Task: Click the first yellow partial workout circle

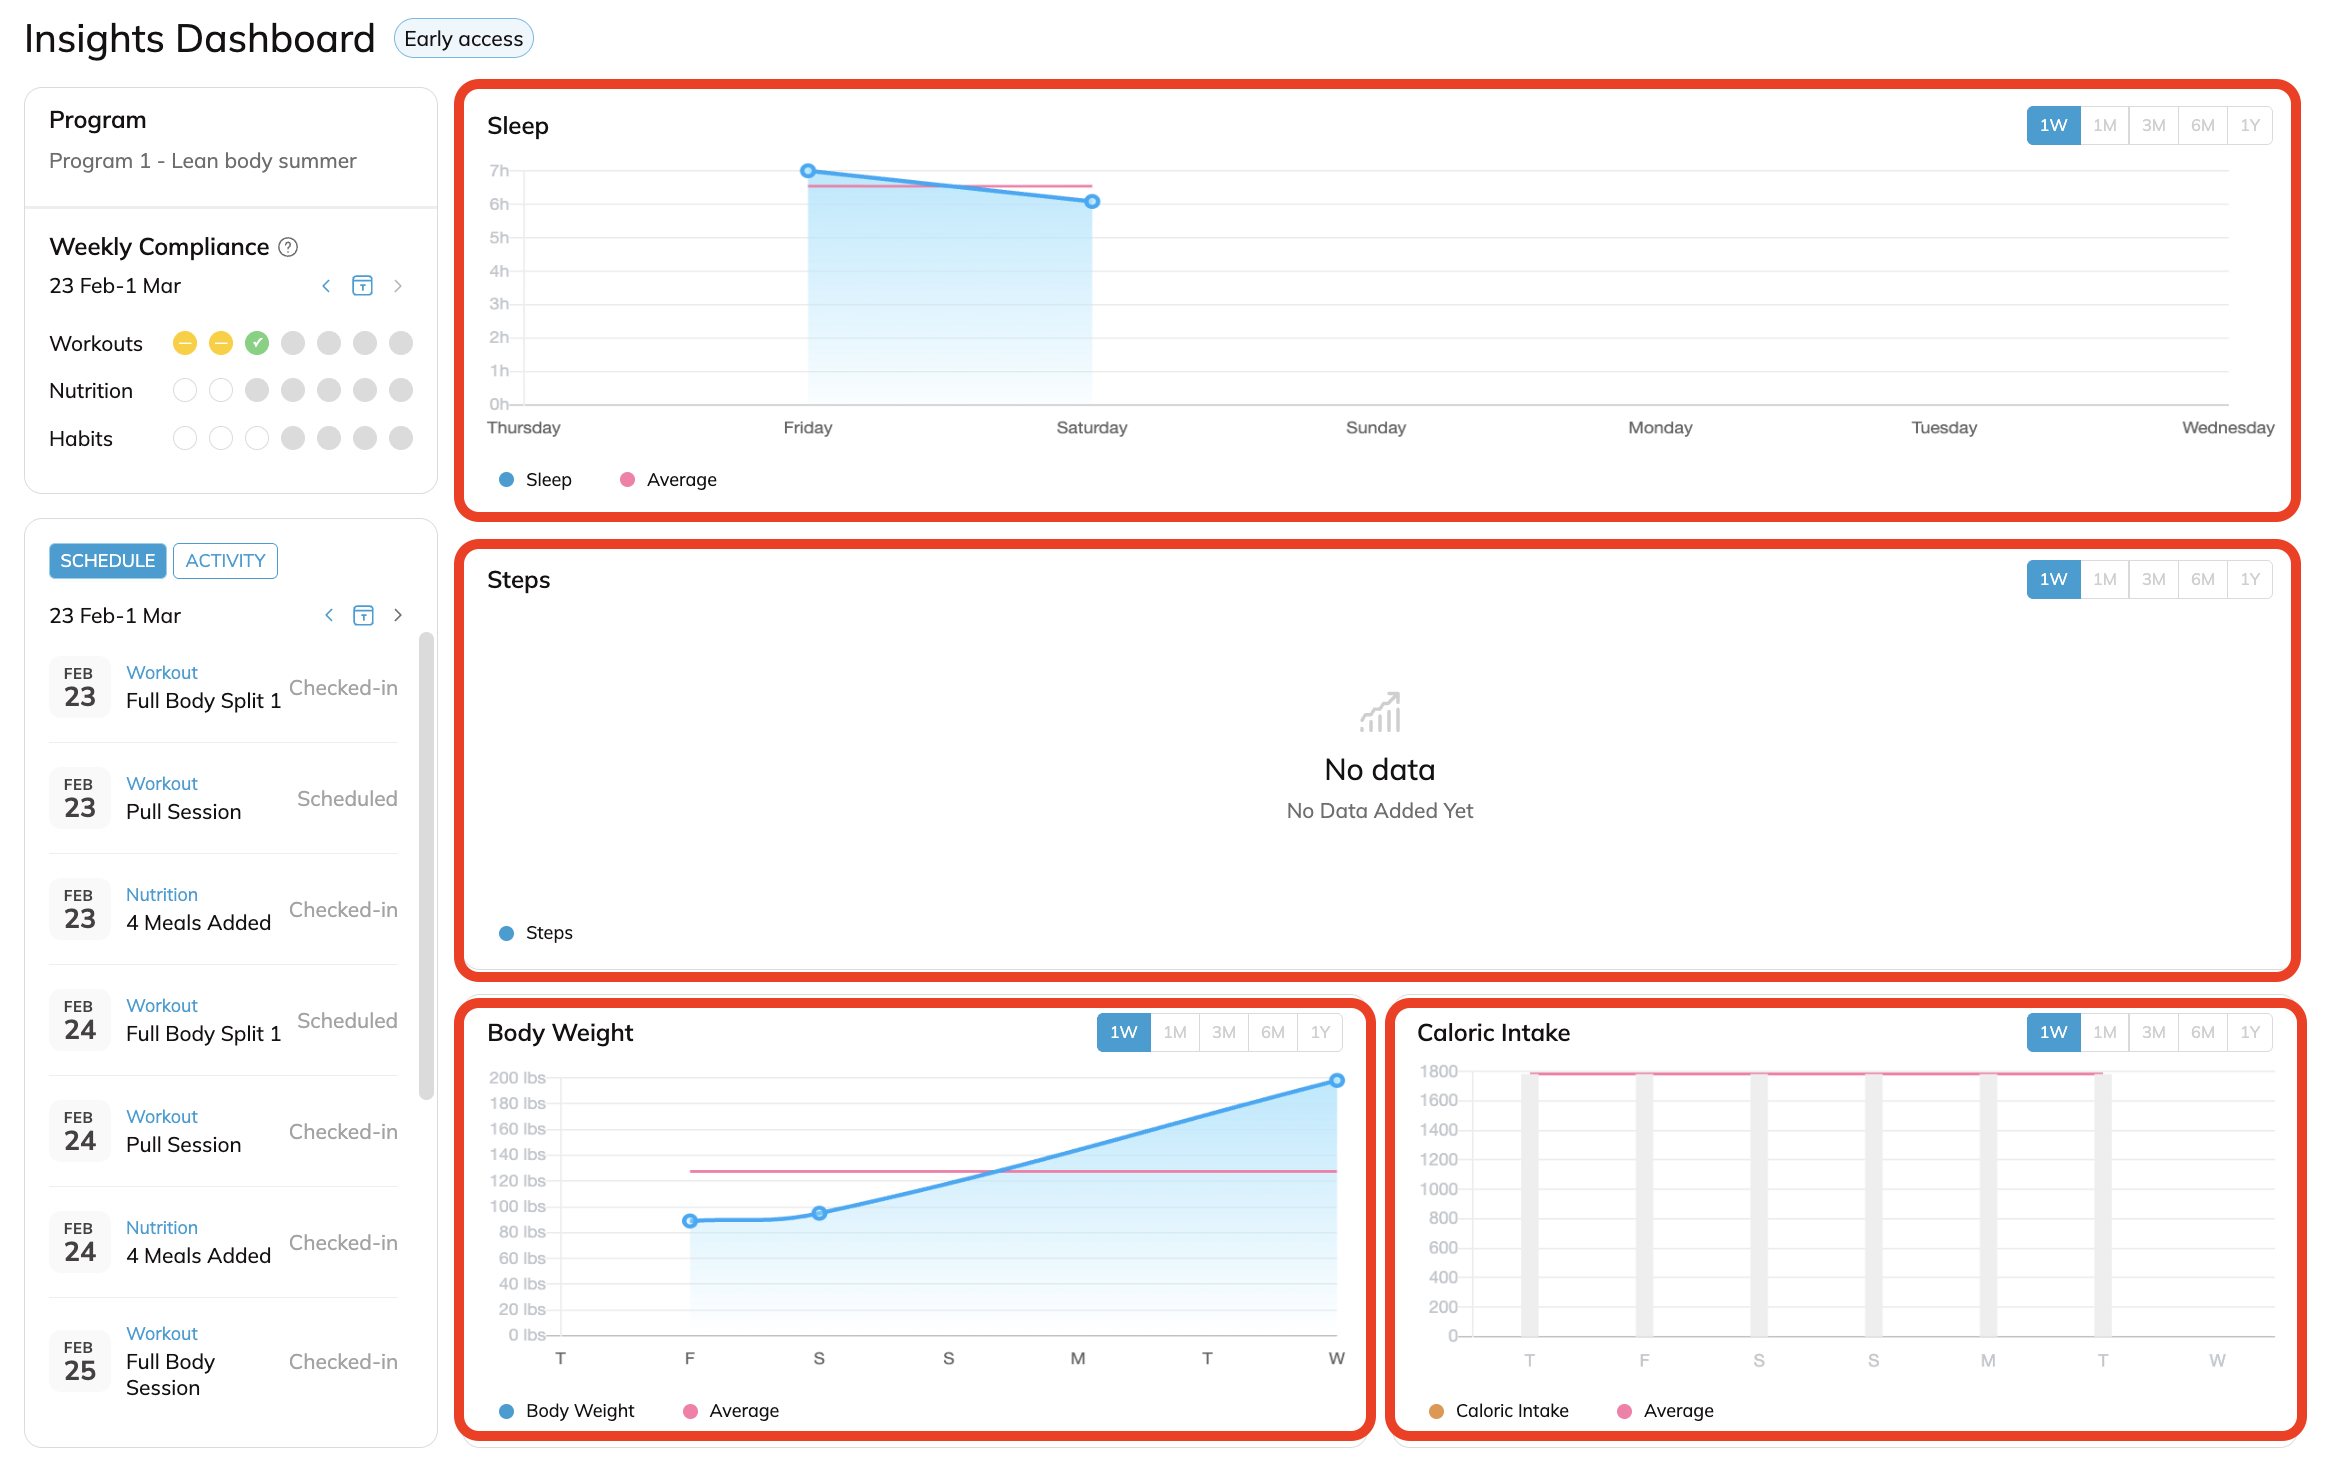Action: (x=185, y=343)
